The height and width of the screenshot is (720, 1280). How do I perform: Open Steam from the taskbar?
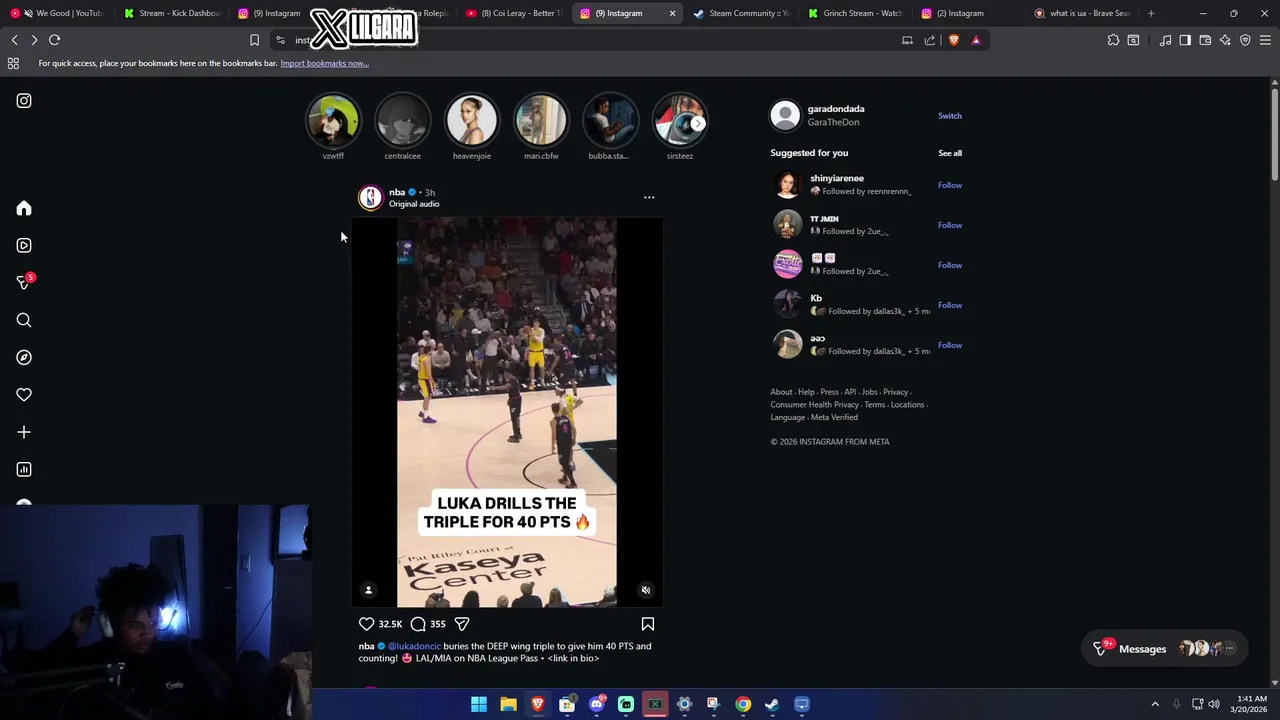click(x=772, y=704)
